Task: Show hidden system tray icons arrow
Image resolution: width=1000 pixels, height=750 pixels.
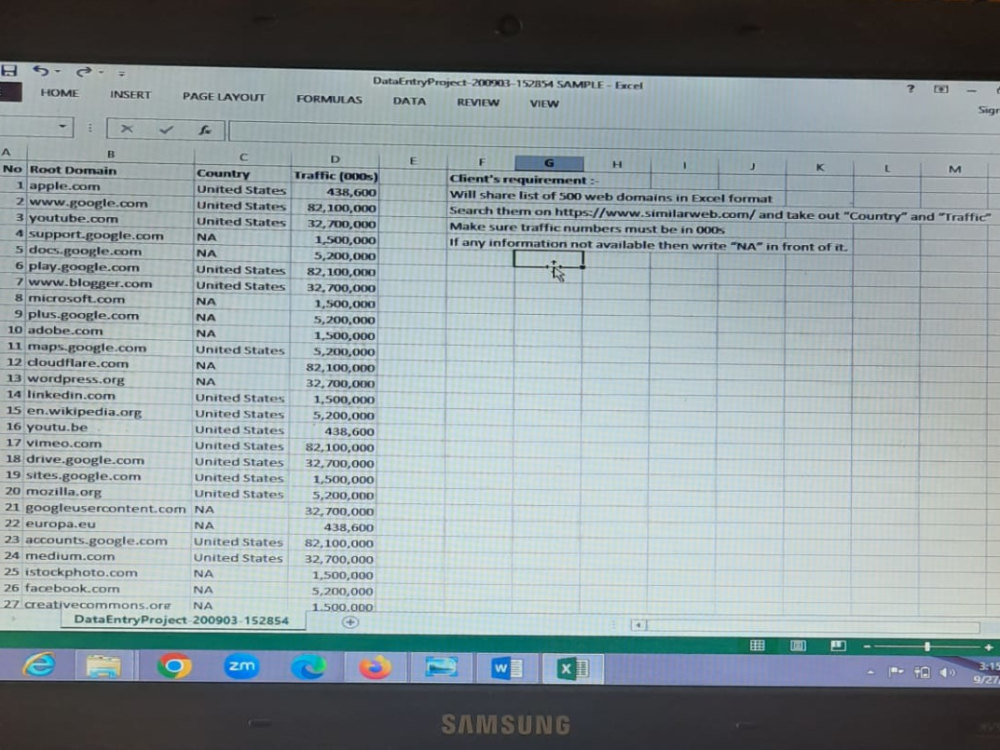Action: pos(871,672)
